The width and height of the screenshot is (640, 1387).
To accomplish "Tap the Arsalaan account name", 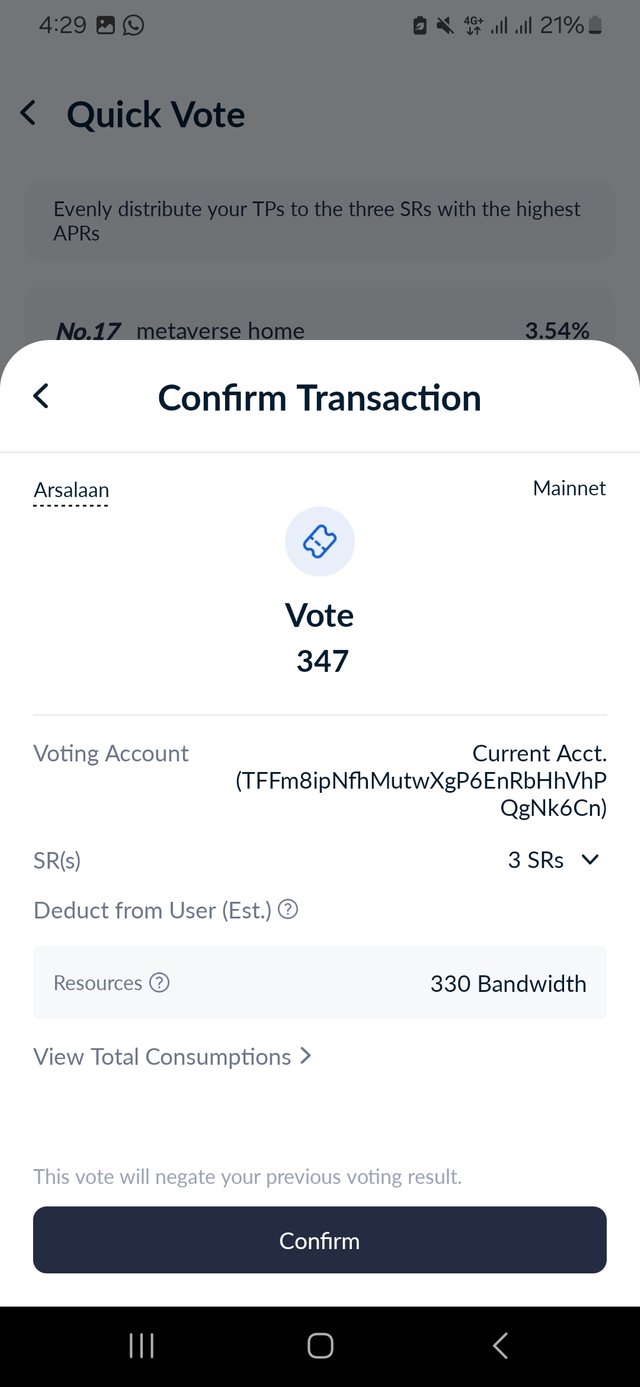I will coord(71,490).
